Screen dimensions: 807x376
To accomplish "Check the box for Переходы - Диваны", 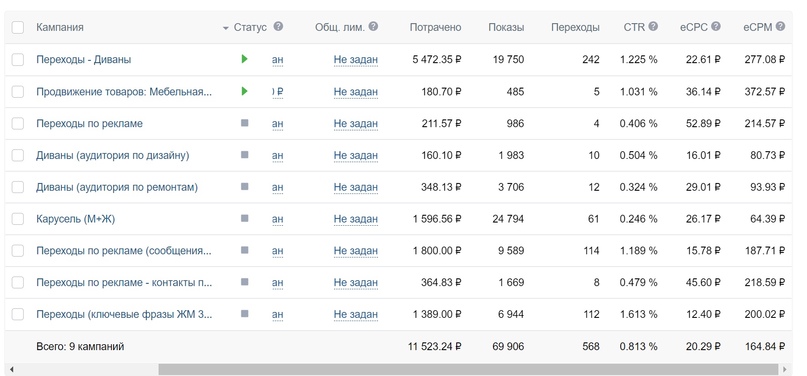I will click(18, 60).
